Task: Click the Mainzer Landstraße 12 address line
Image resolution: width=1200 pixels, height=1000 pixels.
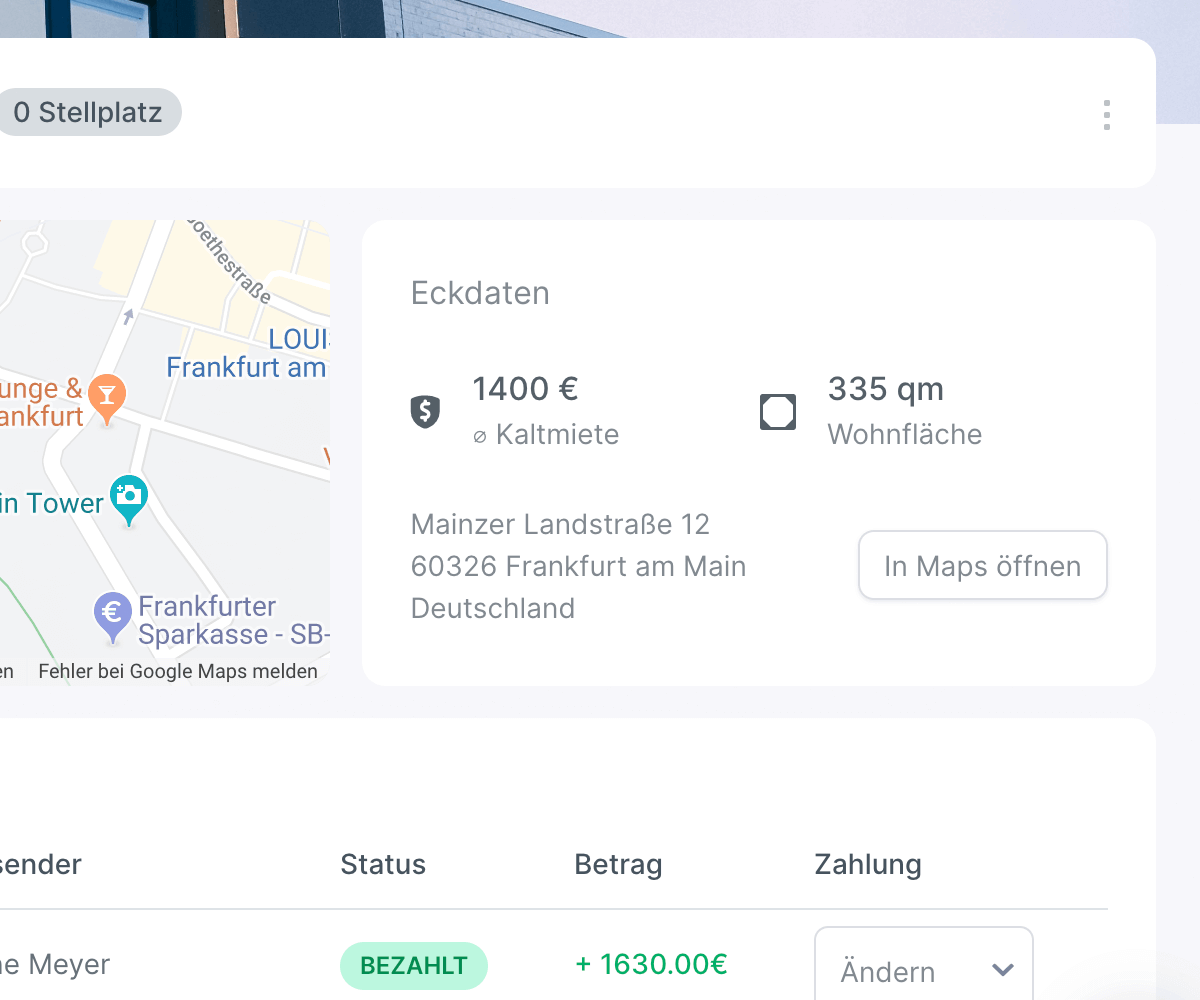Action: (560, 524)
